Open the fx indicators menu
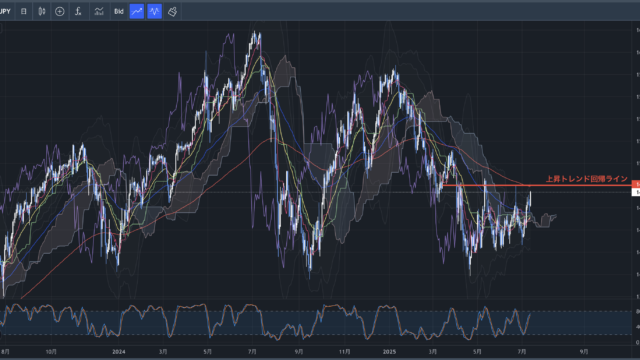Screen dimensions: 640x360 pyautogui.click(x=78, y=11)
